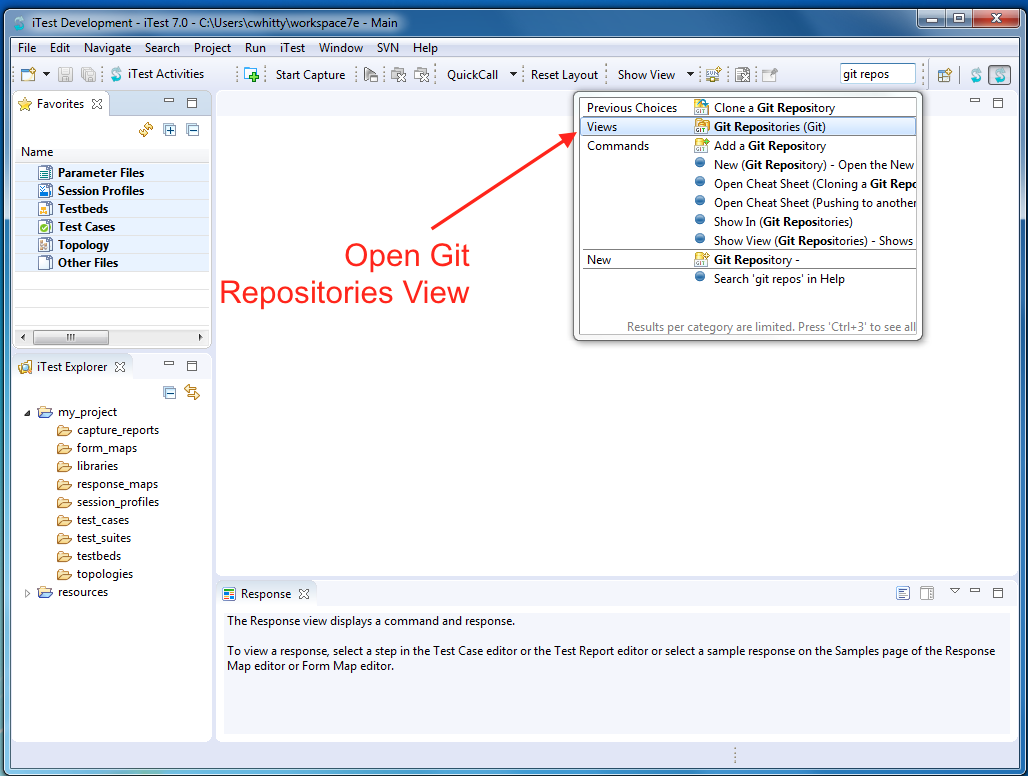This screenshot has width=1028, height=776.
Task: Open the Response view menu triangle
Action: click(955, 591)
